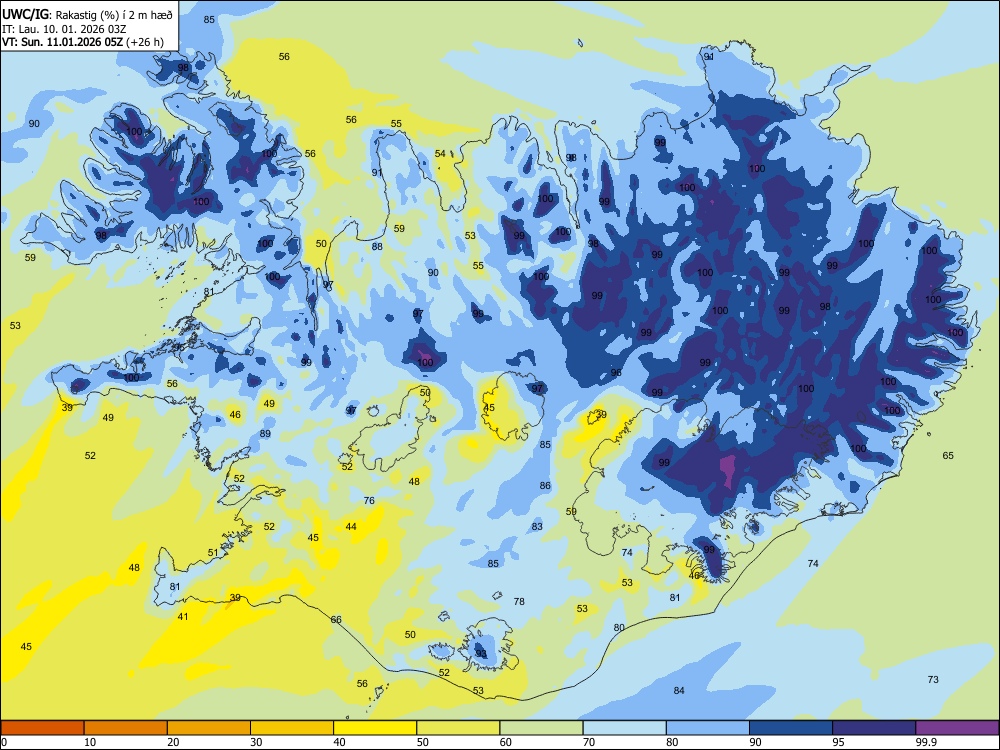Click the map value '51' on Reykjanes
The width and height of the screenshot is (1000, 750).
click(213, 553)
